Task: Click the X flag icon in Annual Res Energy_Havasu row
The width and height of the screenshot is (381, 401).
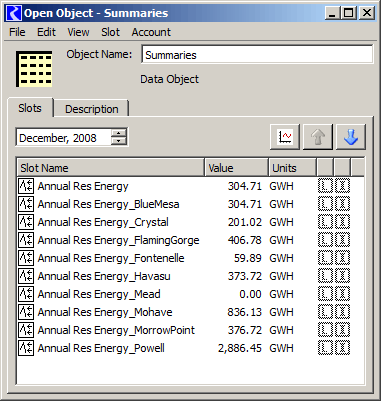Action: pyautogui.click(x=342, y=276)
